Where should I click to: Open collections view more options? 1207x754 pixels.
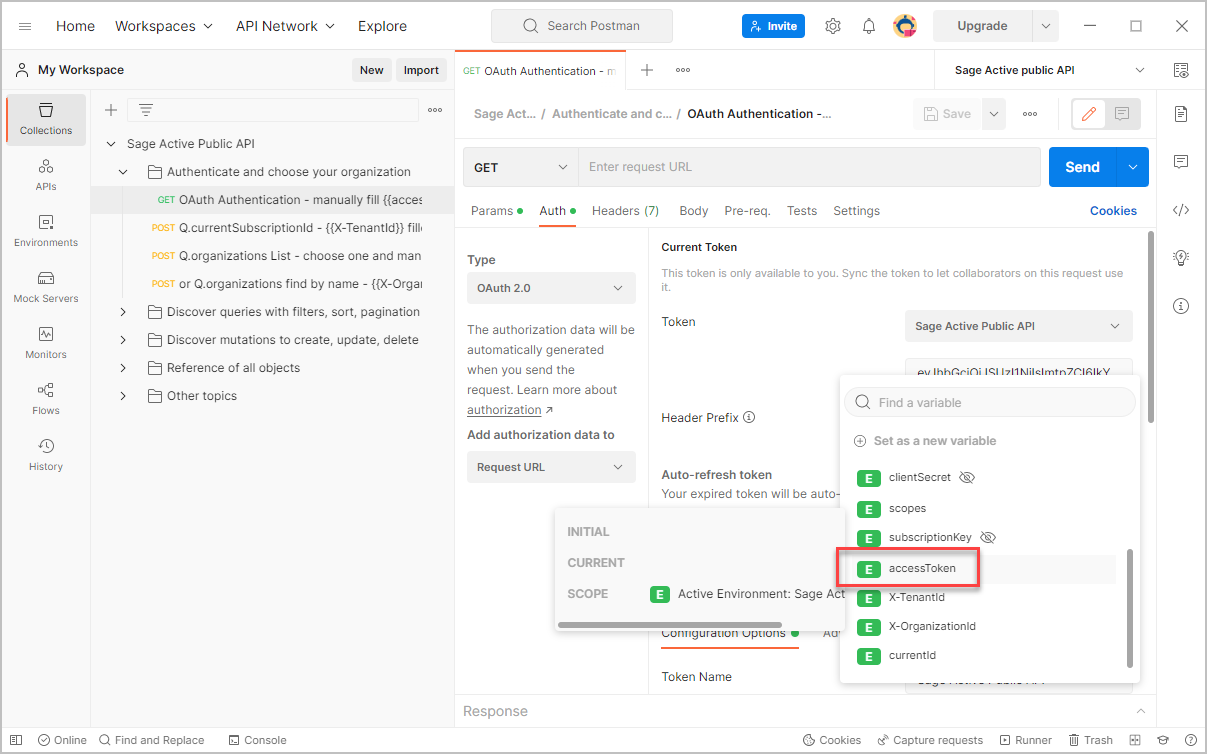(435, 110)
